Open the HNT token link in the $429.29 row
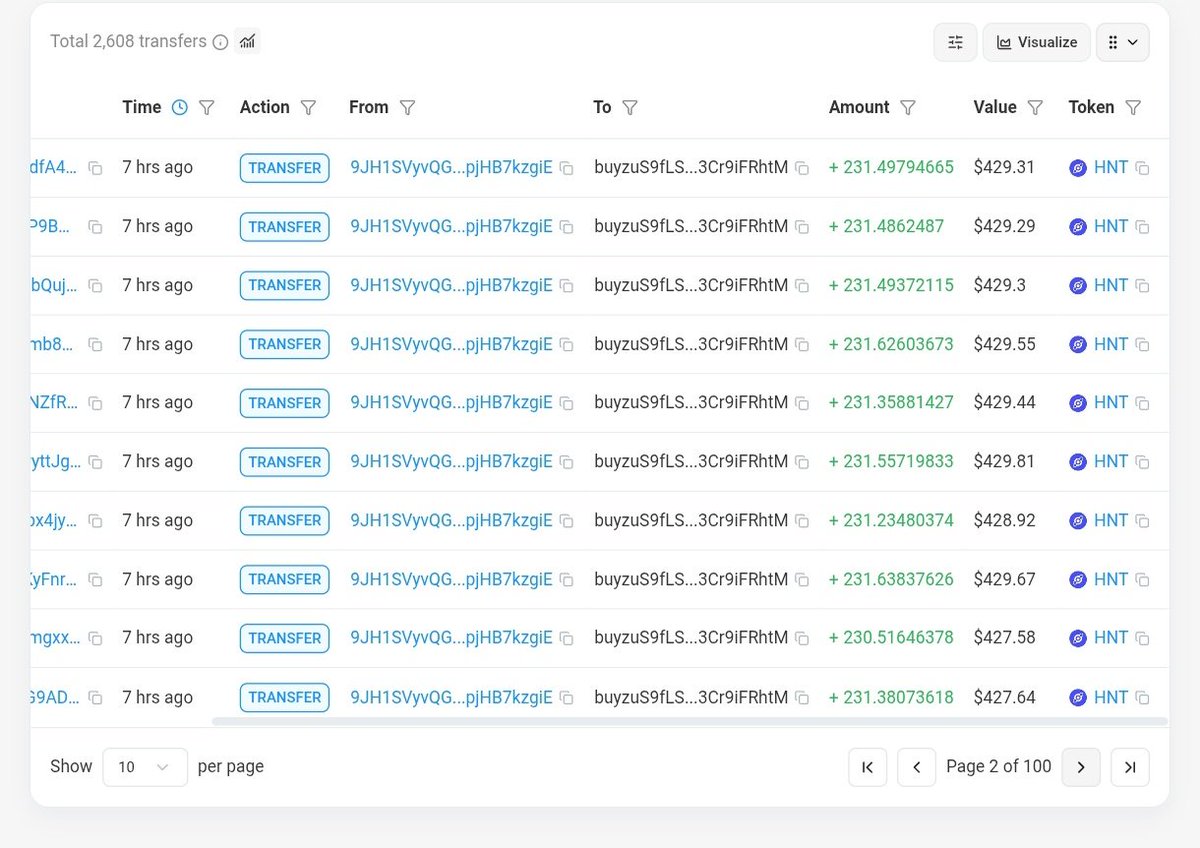 coord(1111,226)
